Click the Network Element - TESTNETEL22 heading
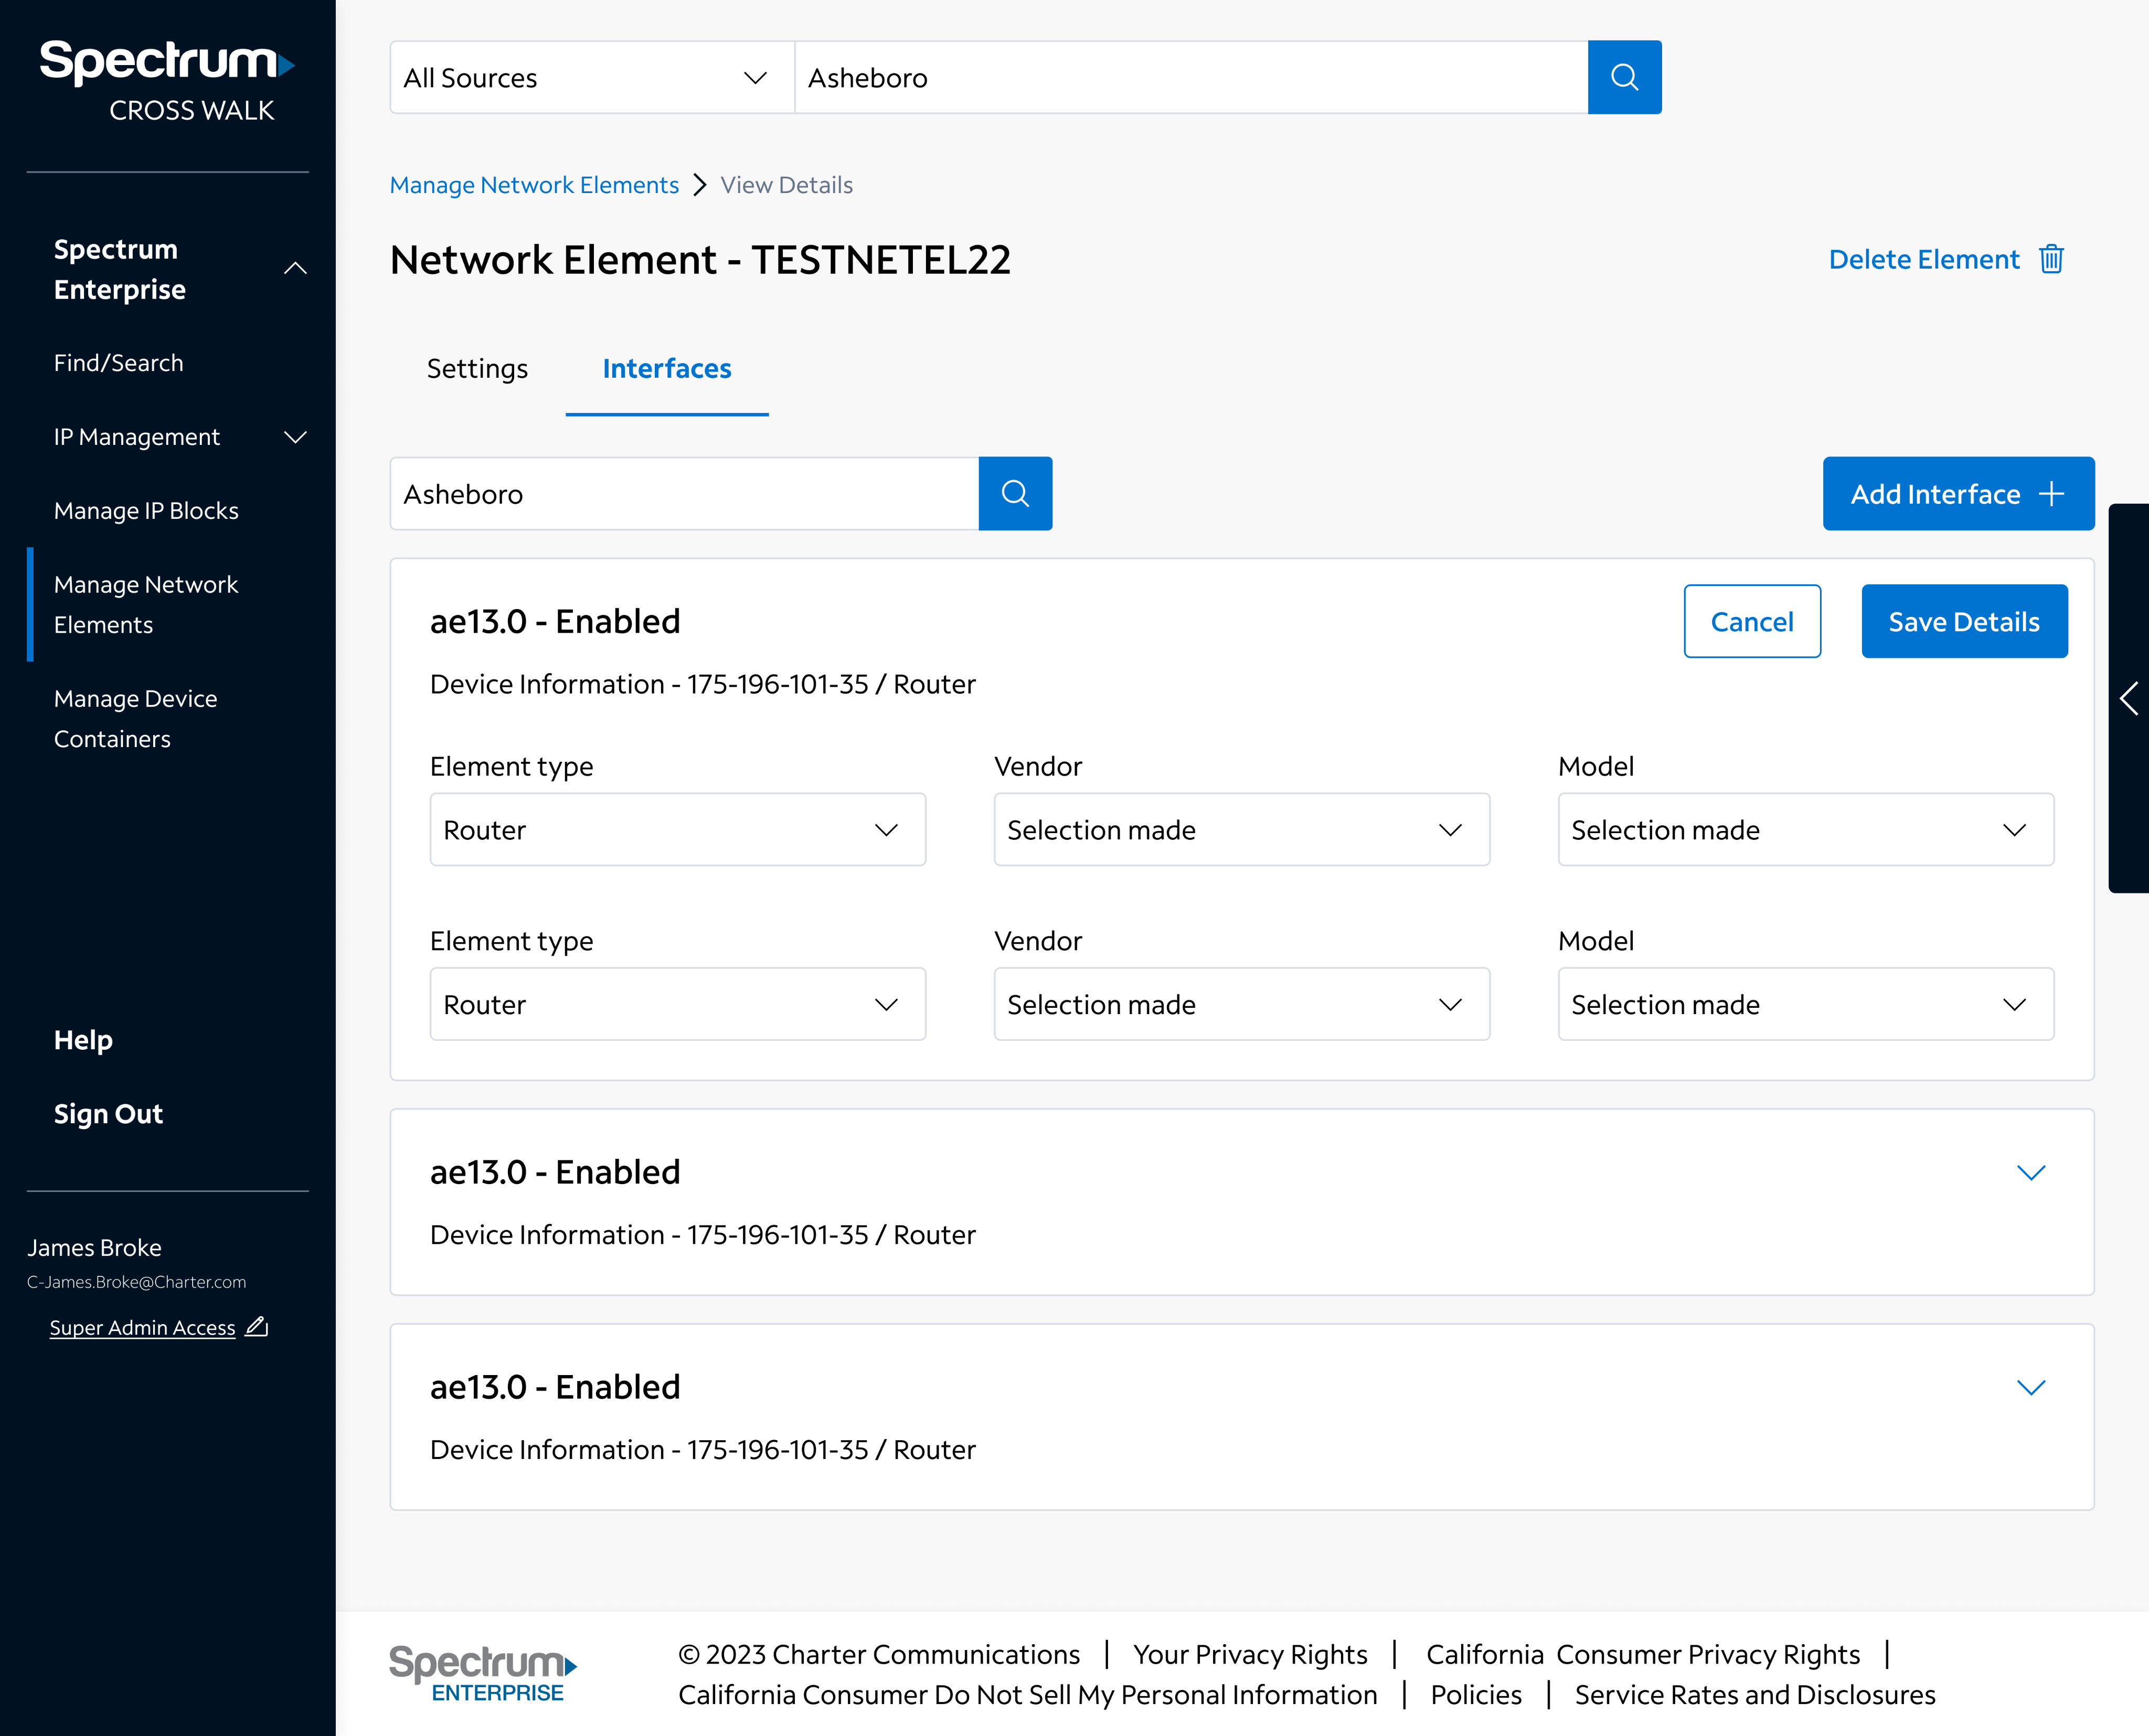 pyautogui.click(x=700, y=260)
